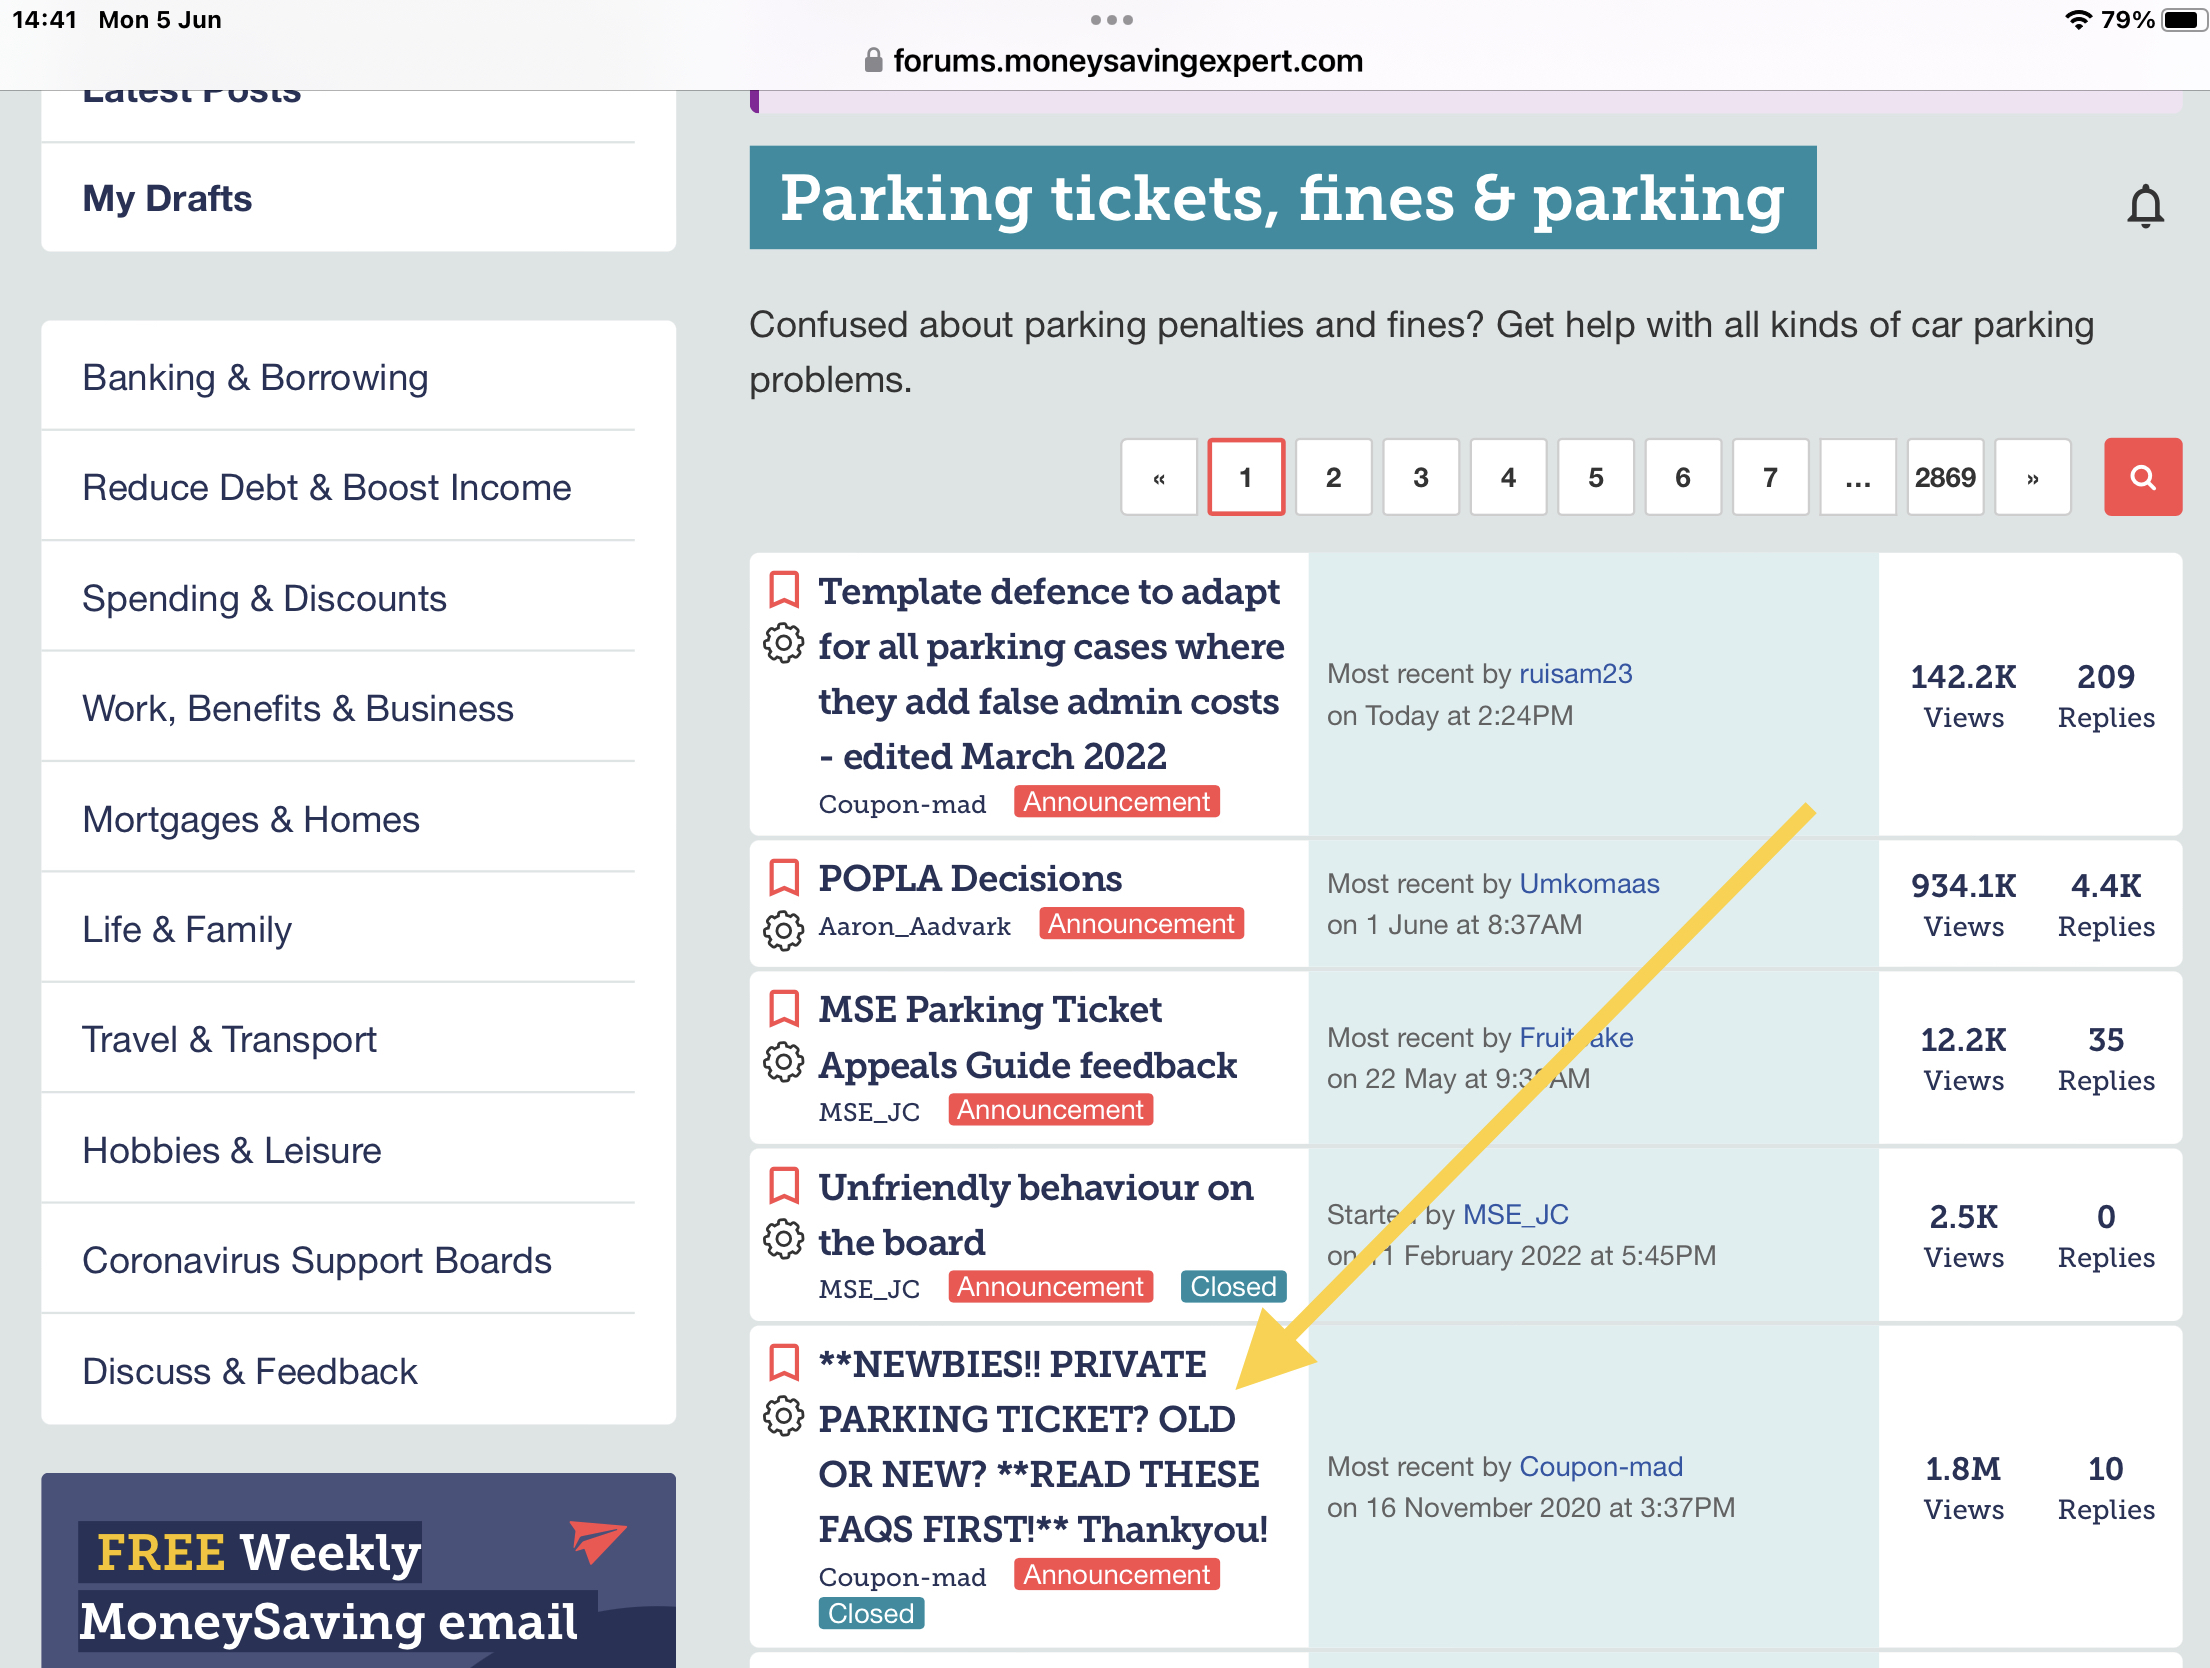Select Travel & Transport category

pos(229,1039)
